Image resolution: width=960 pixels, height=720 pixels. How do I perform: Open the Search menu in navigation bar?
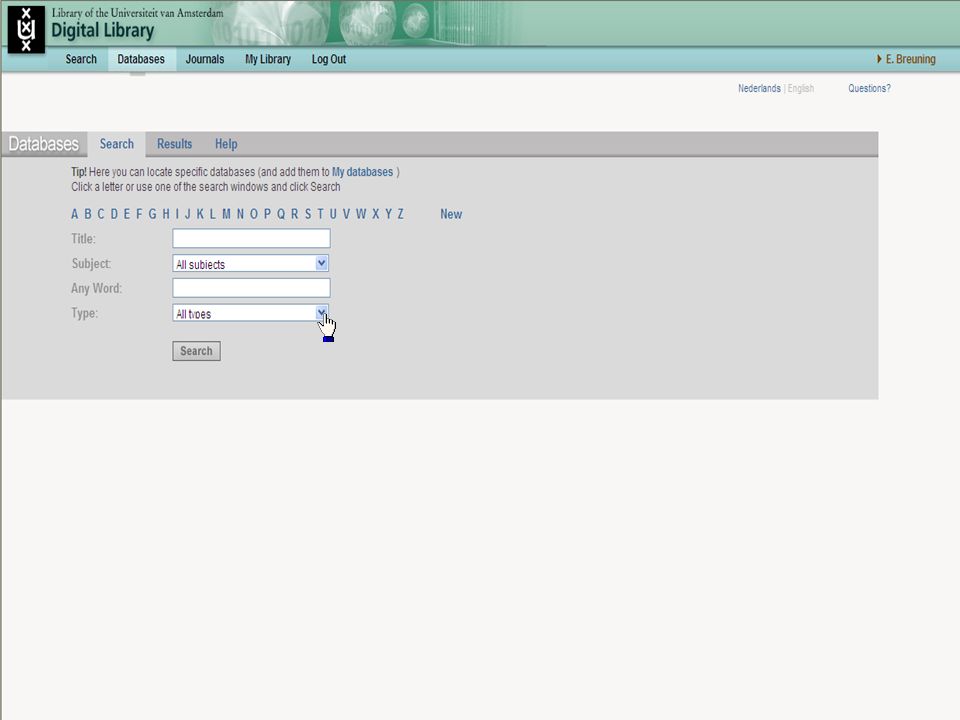(81, 59)
